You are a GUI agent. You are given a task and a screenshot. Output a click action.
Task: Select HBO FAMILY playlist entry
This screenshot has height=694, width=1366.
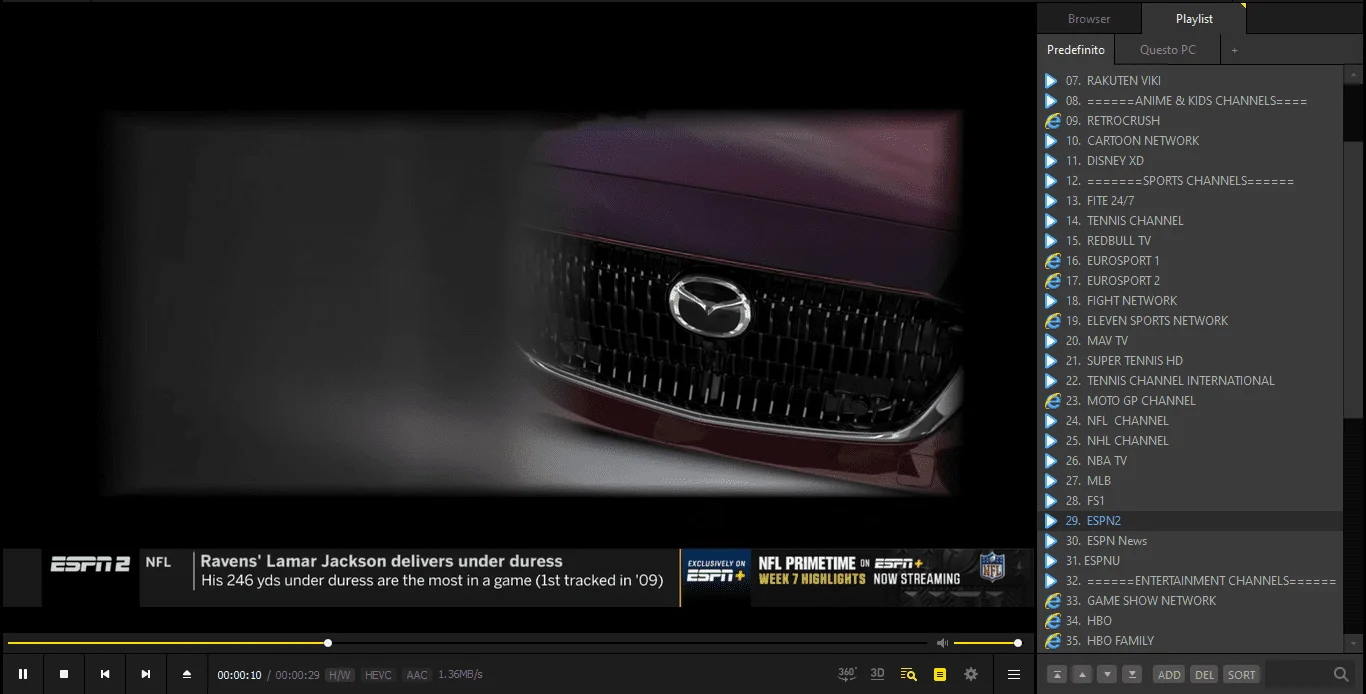point(1192,641)
